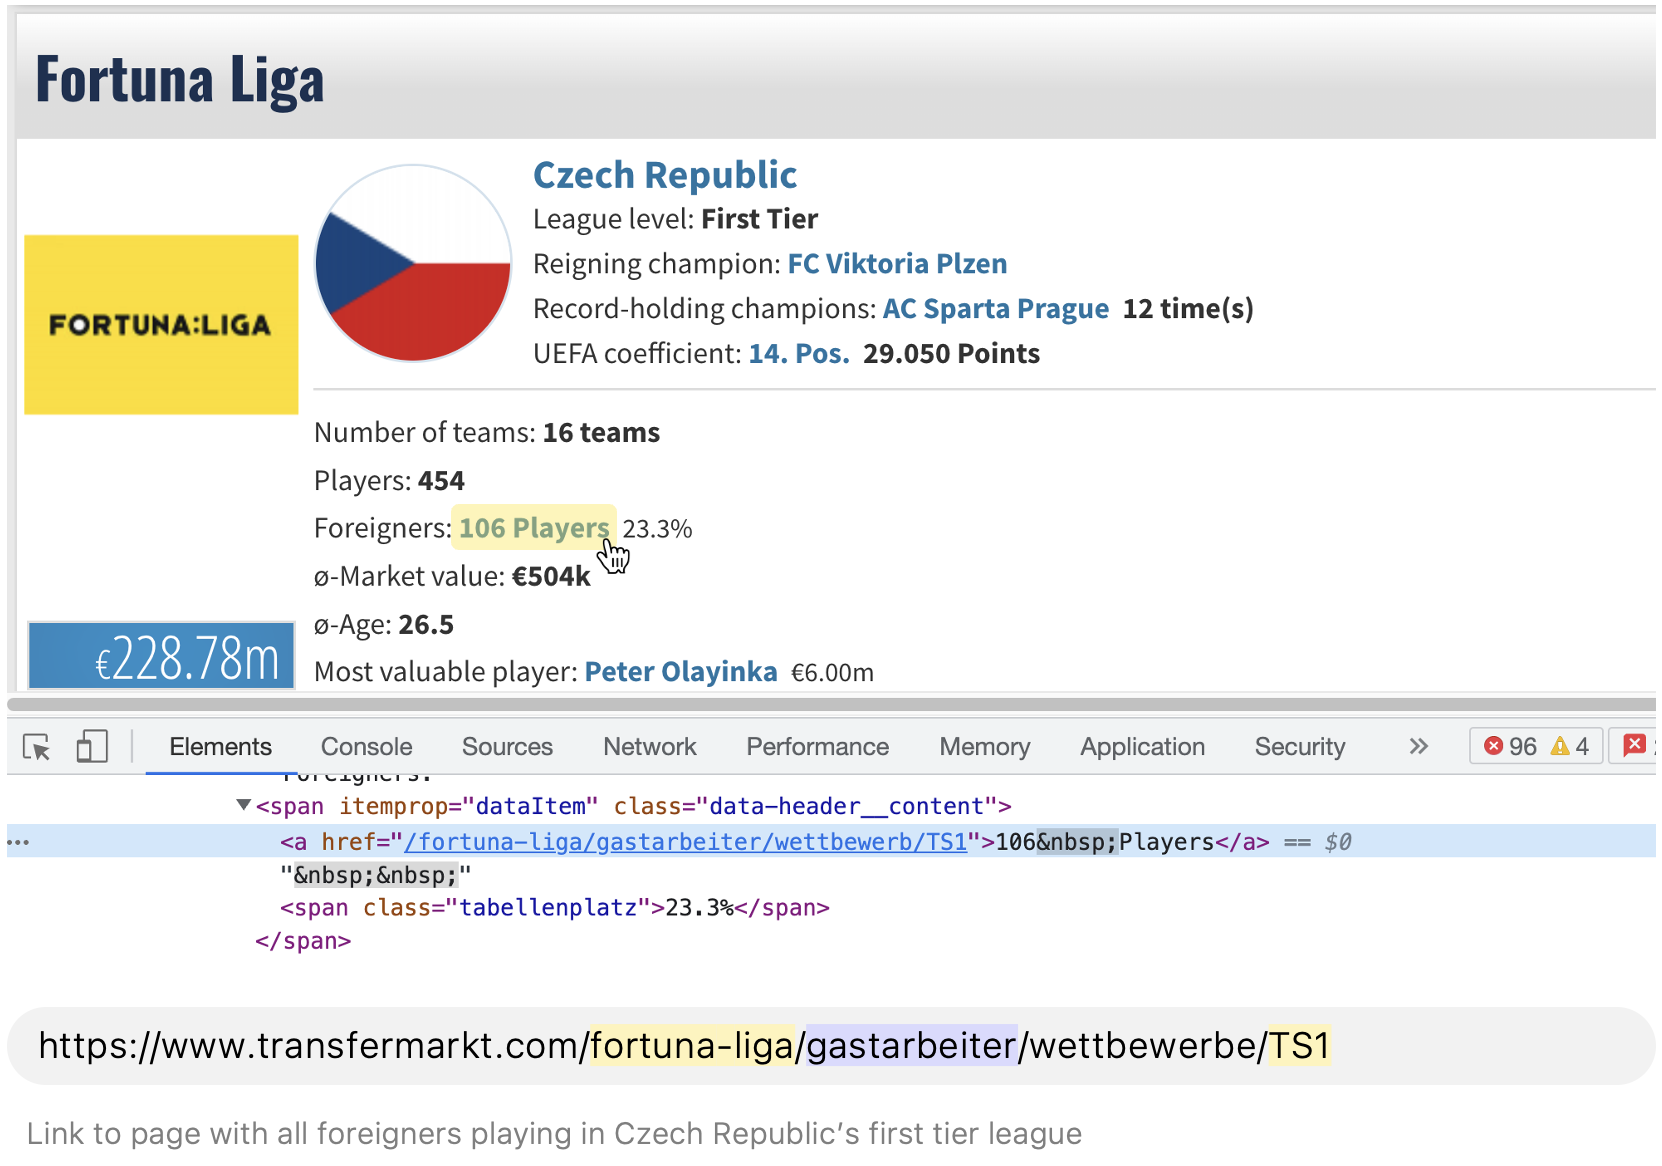Open the AC Sparta Prague link

(x=996, y=309)
